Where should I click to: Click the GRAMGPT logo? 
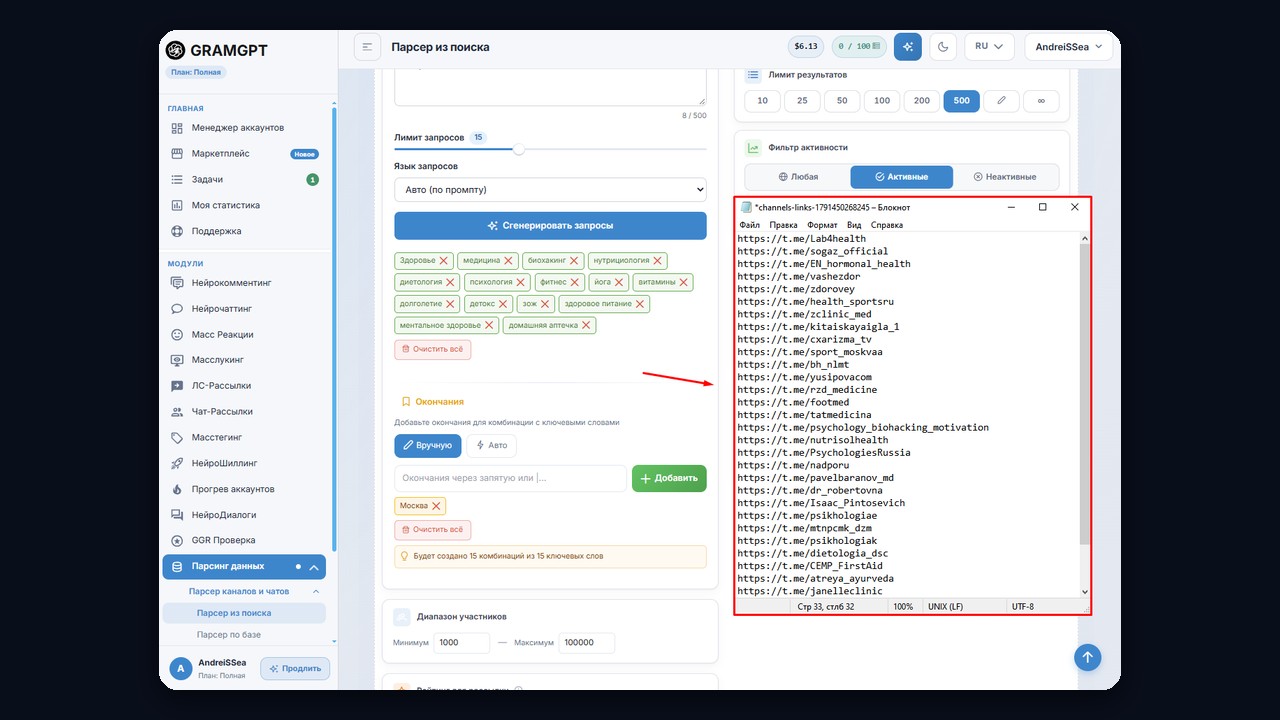click(216, 50)
